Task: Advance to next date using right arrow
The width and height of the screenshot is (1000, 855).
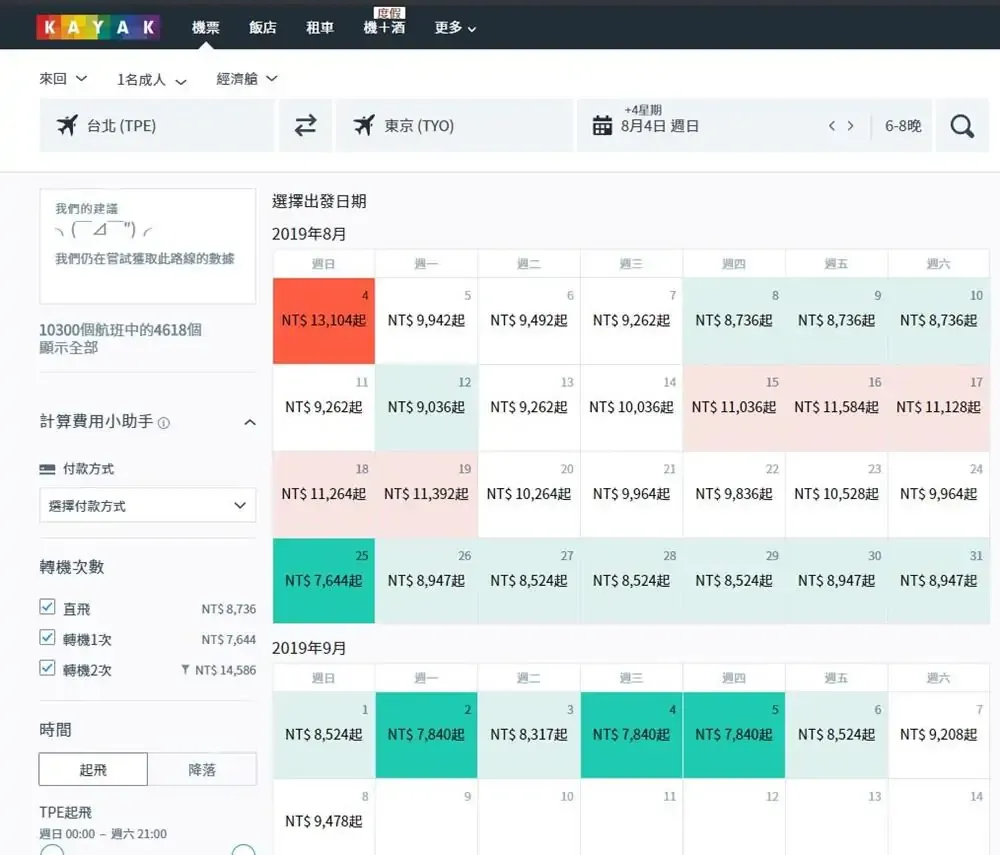Action: [851, 126]
